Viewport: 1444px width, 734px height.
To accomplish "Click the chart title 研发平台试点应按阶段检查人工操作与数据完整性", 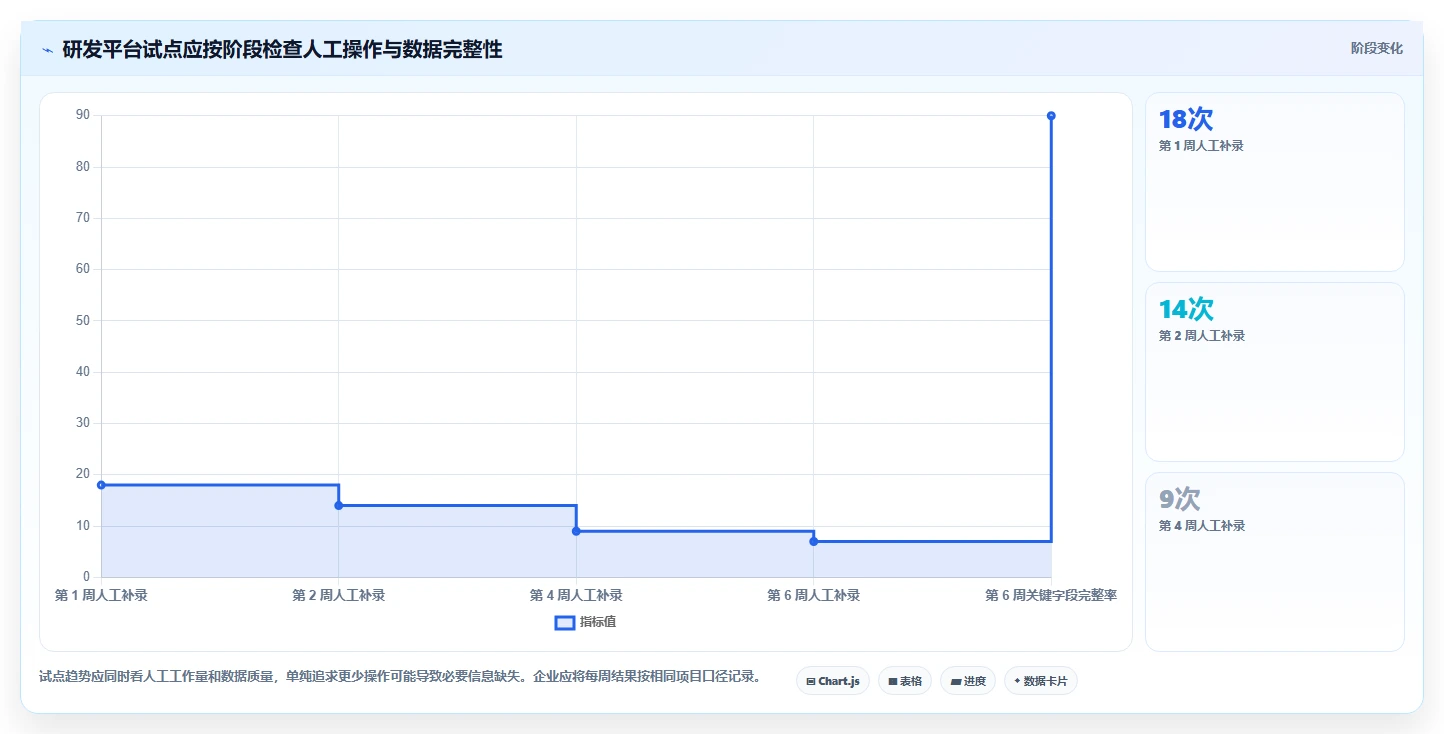I will 282,49.
